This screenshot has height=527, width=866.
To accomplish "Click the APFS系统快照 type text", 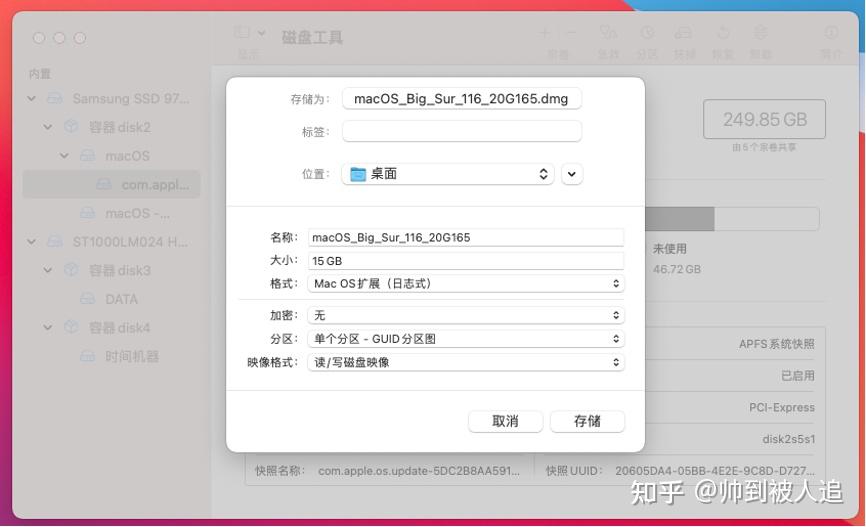I will coord(777,344).
